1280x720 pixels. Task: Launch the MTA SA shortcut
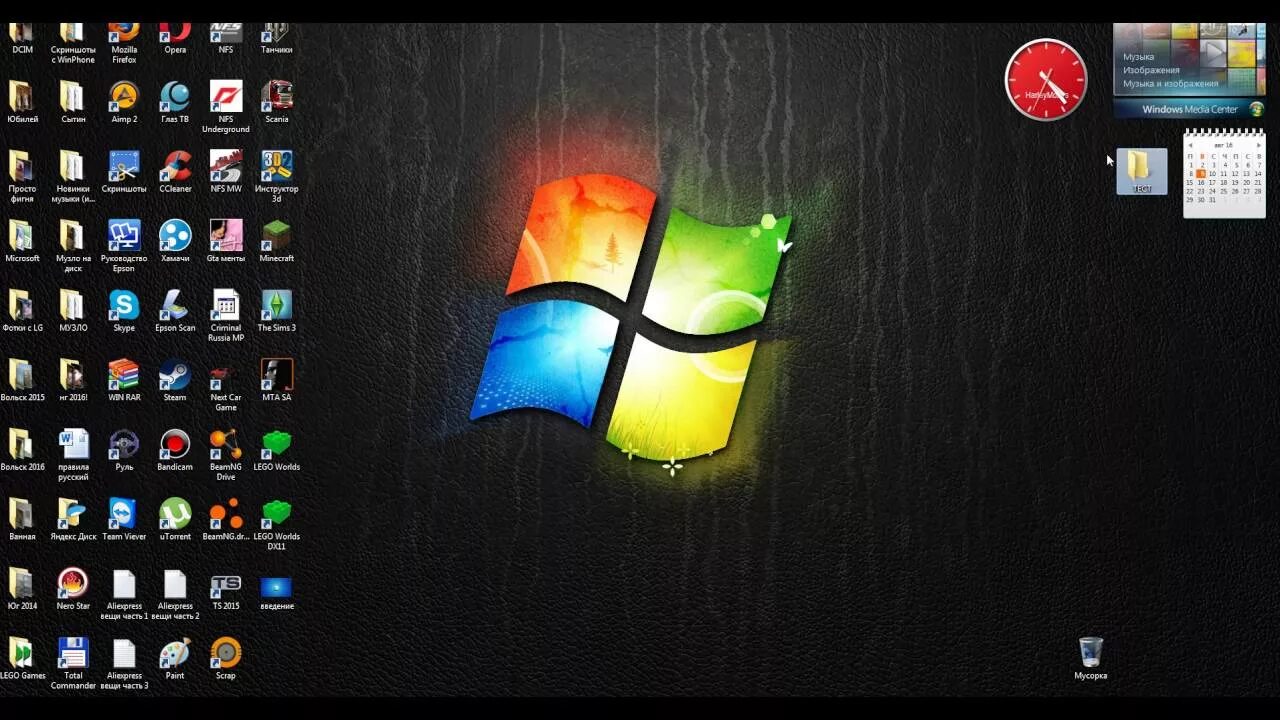[x=276, y=380]
